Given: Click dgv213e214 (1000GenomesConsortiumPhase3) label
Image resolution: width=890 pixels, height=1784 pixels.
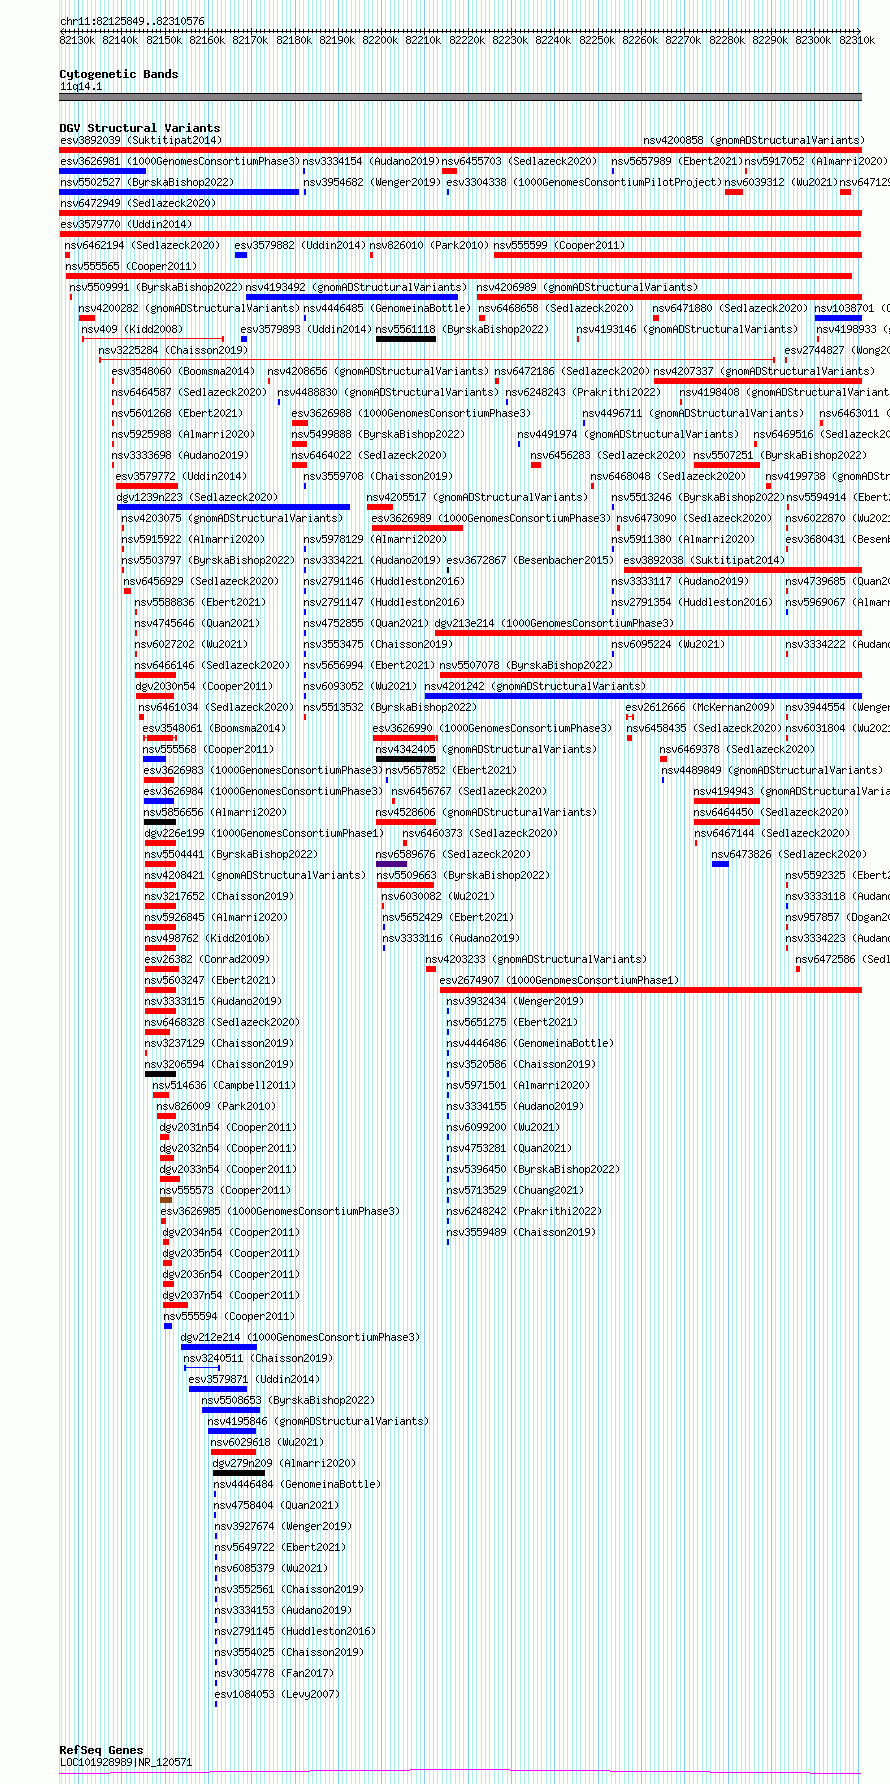Looking at the screenshot, I should click(x=554, y=624).
